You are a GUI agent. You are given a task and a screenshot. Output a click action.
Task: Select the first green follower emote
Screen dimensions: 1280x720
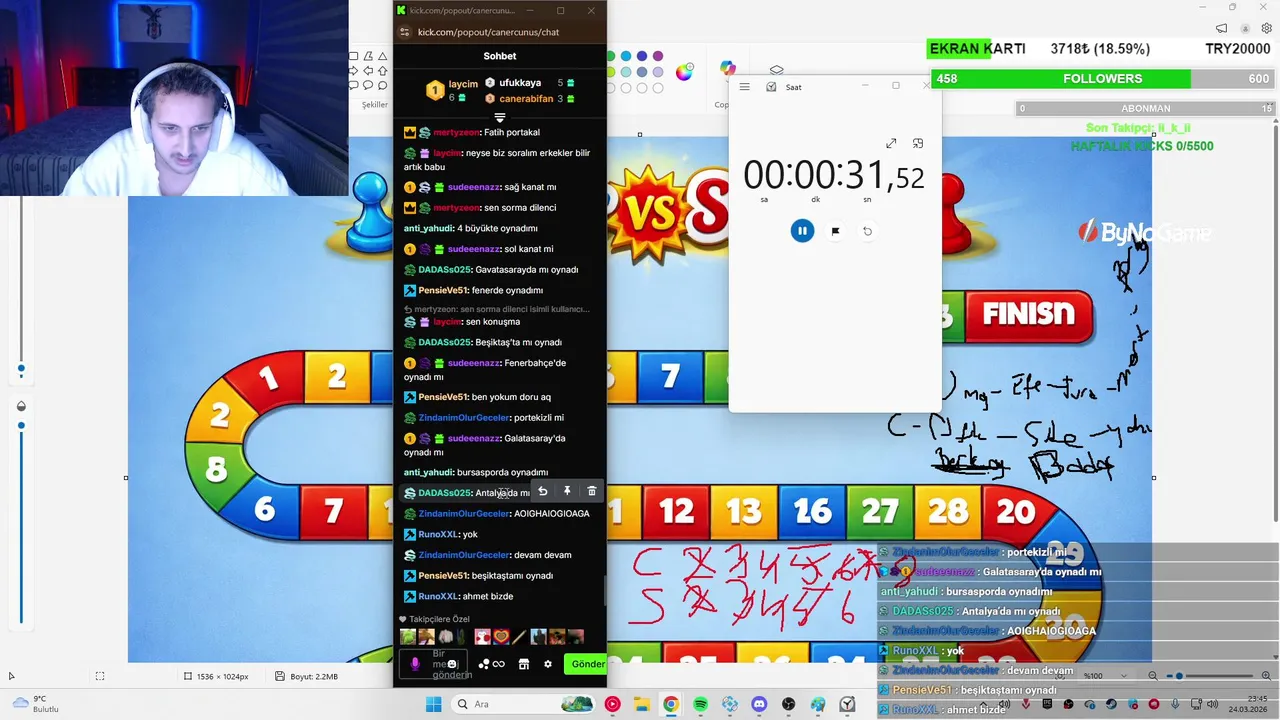(x=408, y=636)
